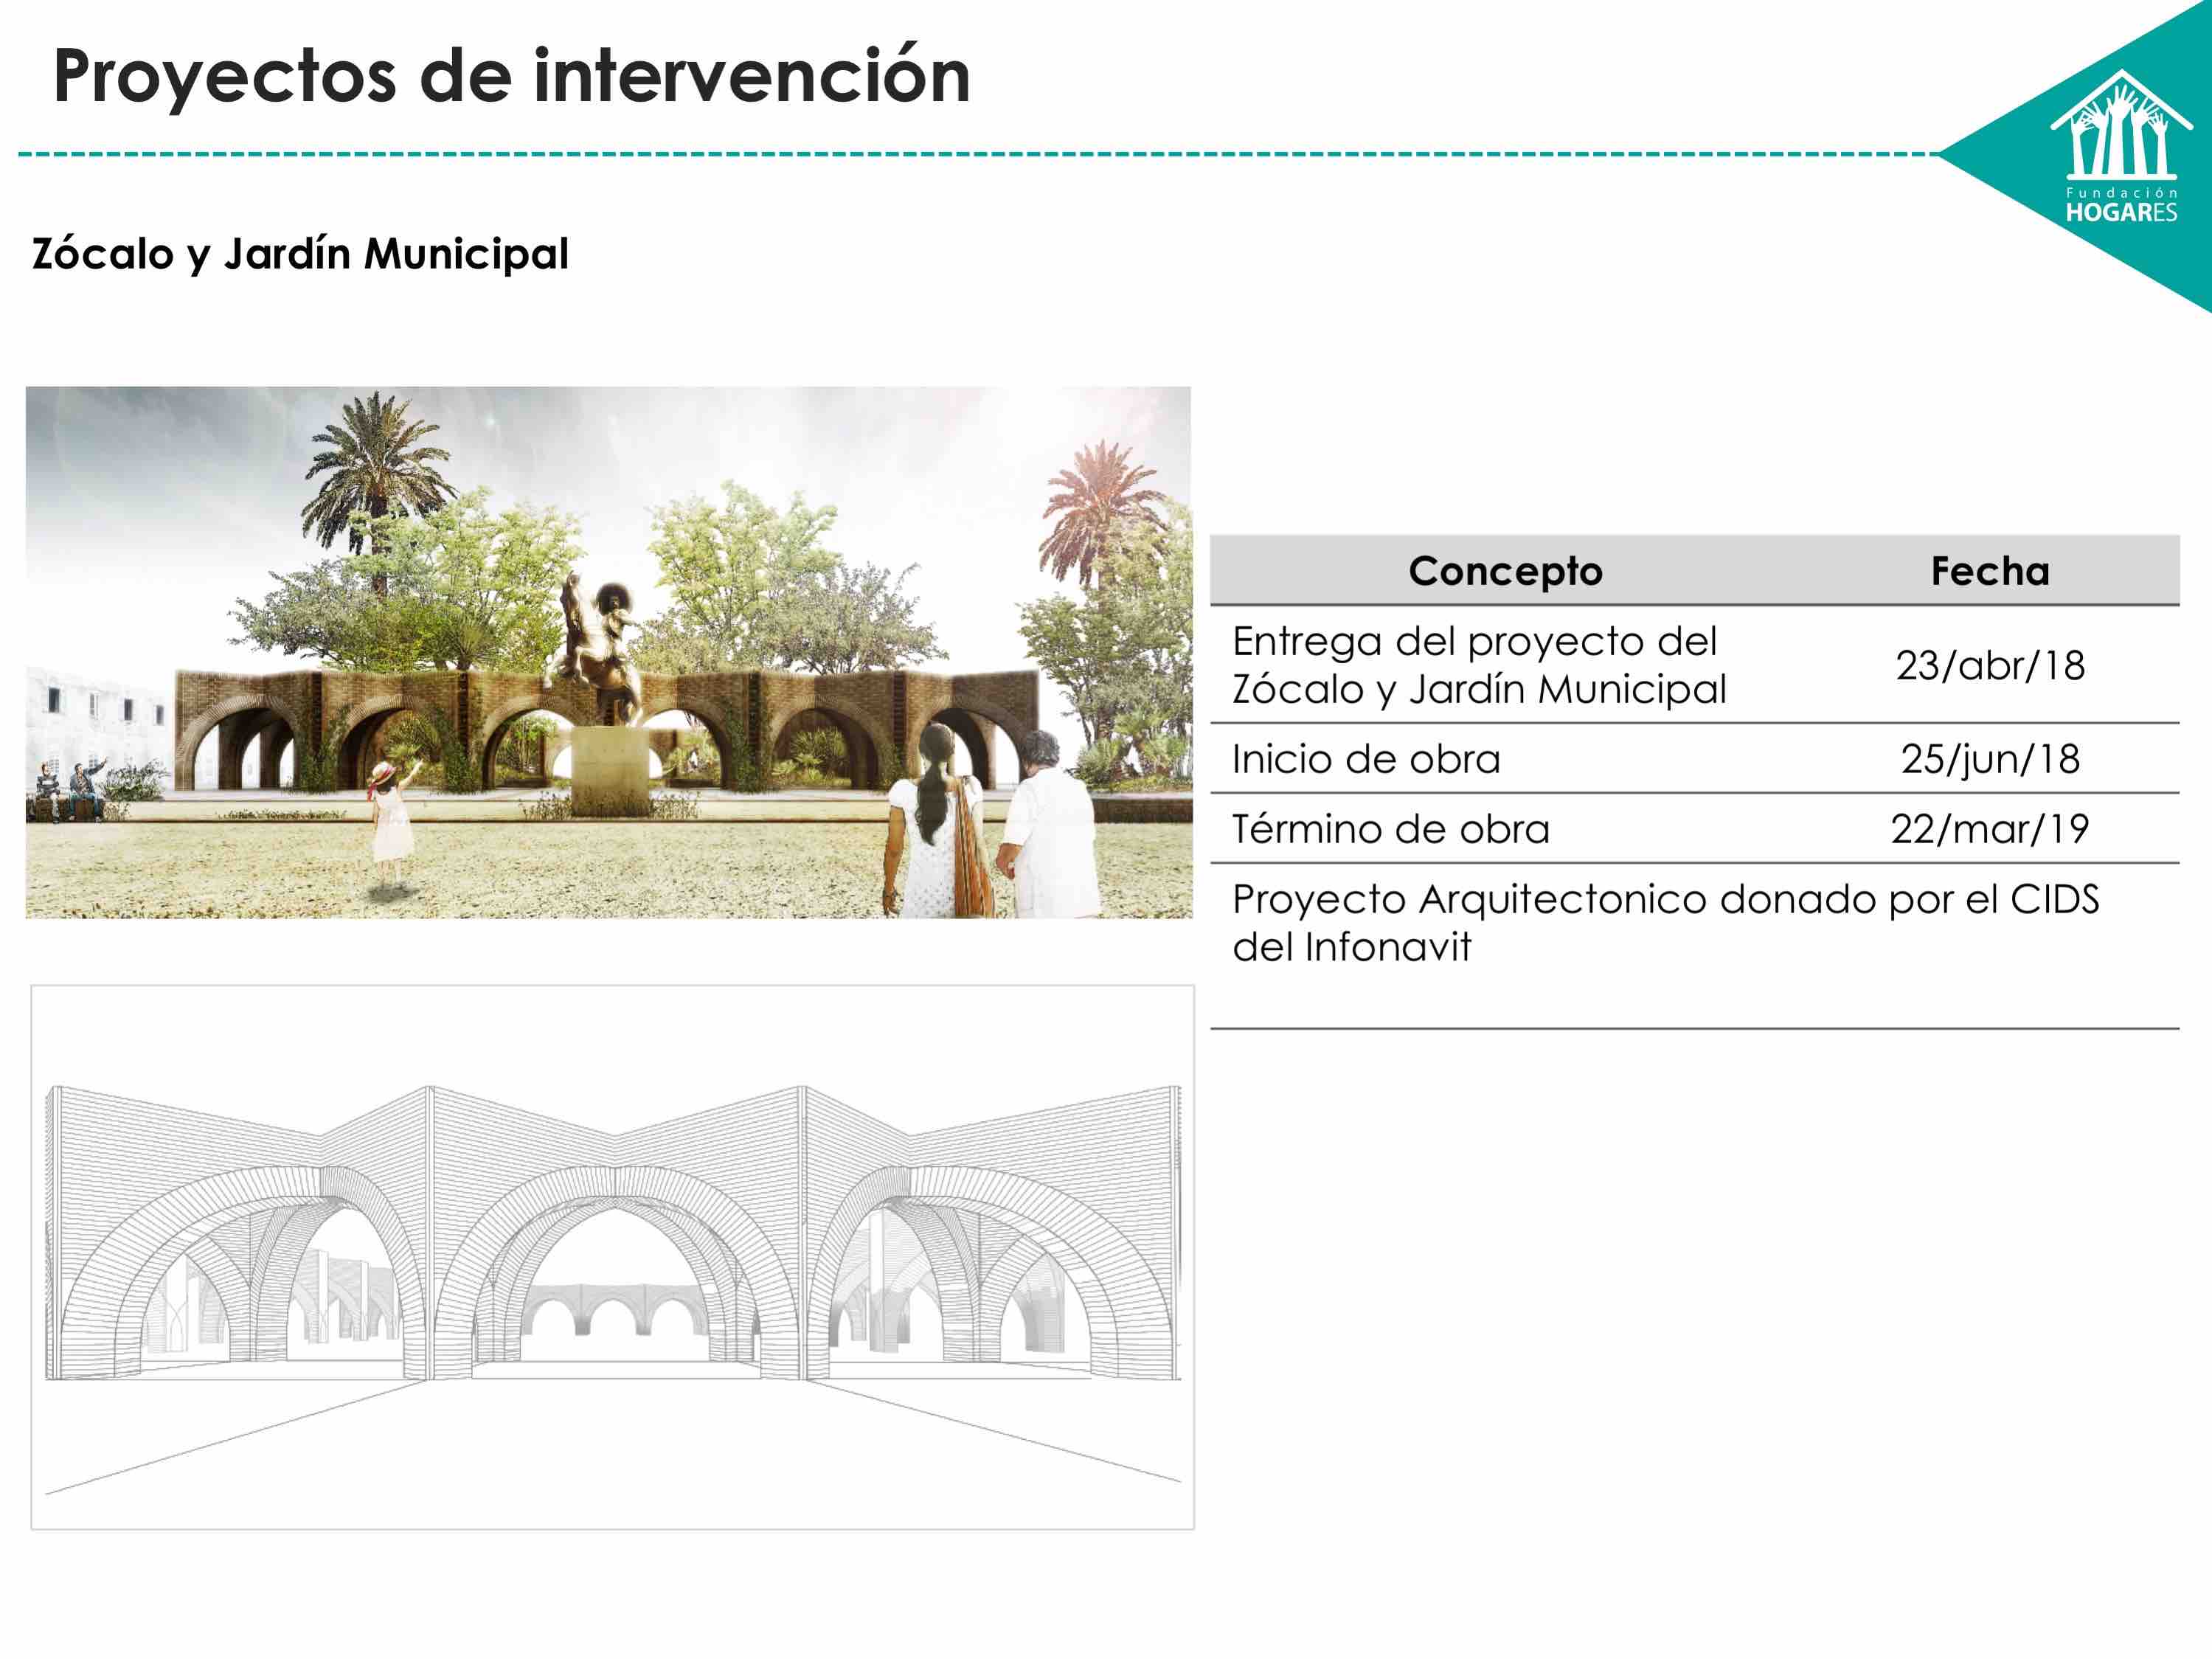The width and height of the screenshot is (2212, 1659).
Task: Click the Concepto column header
Action: [1505, 571]
